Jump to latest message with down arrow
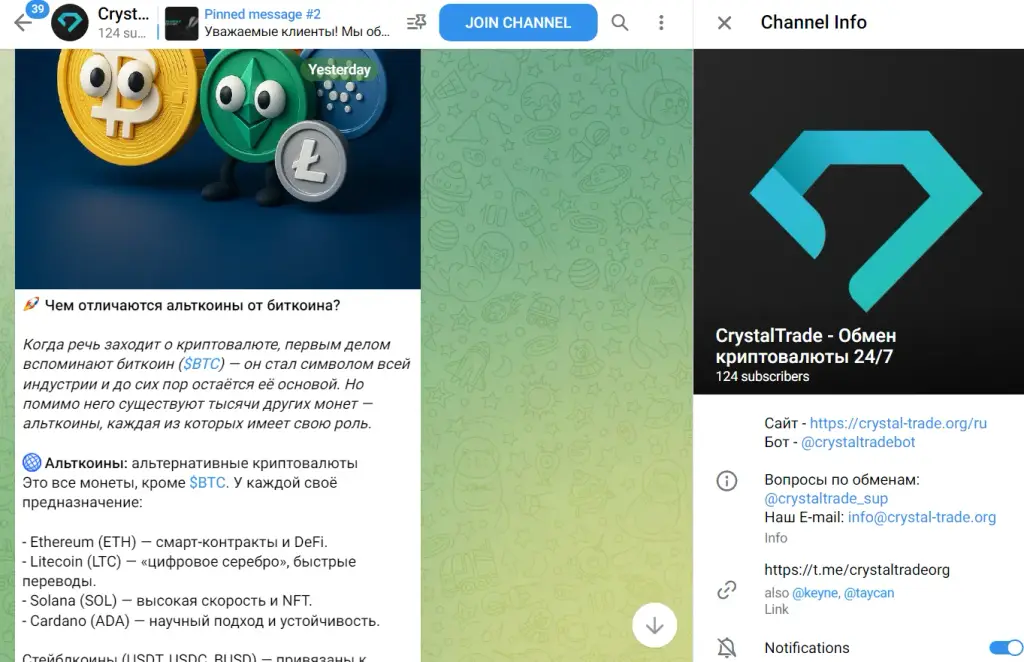 click(x=654, y=625)
